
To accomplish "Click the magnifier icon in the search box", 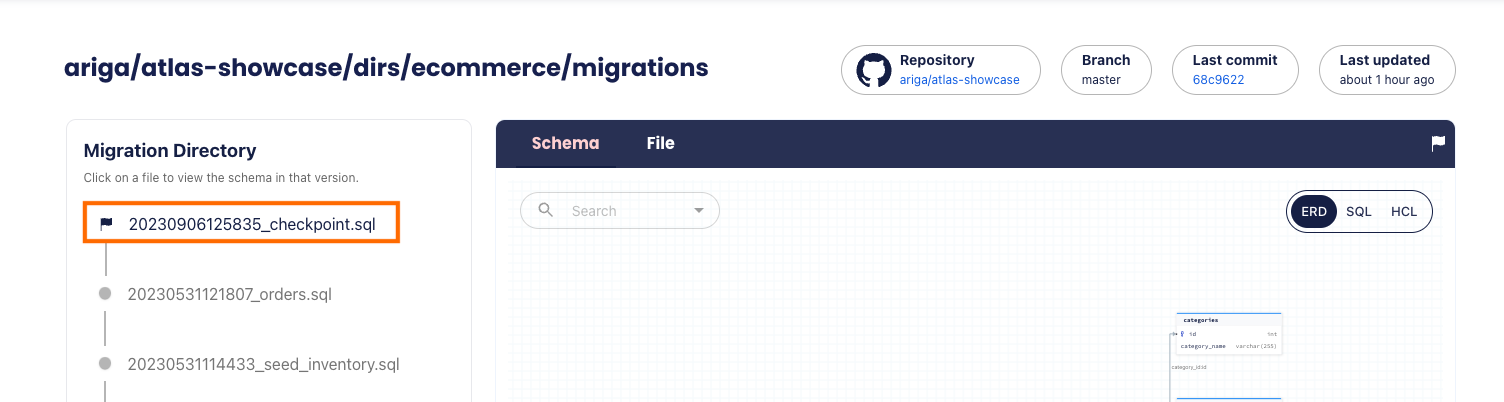I will click(x=546, y=210).
